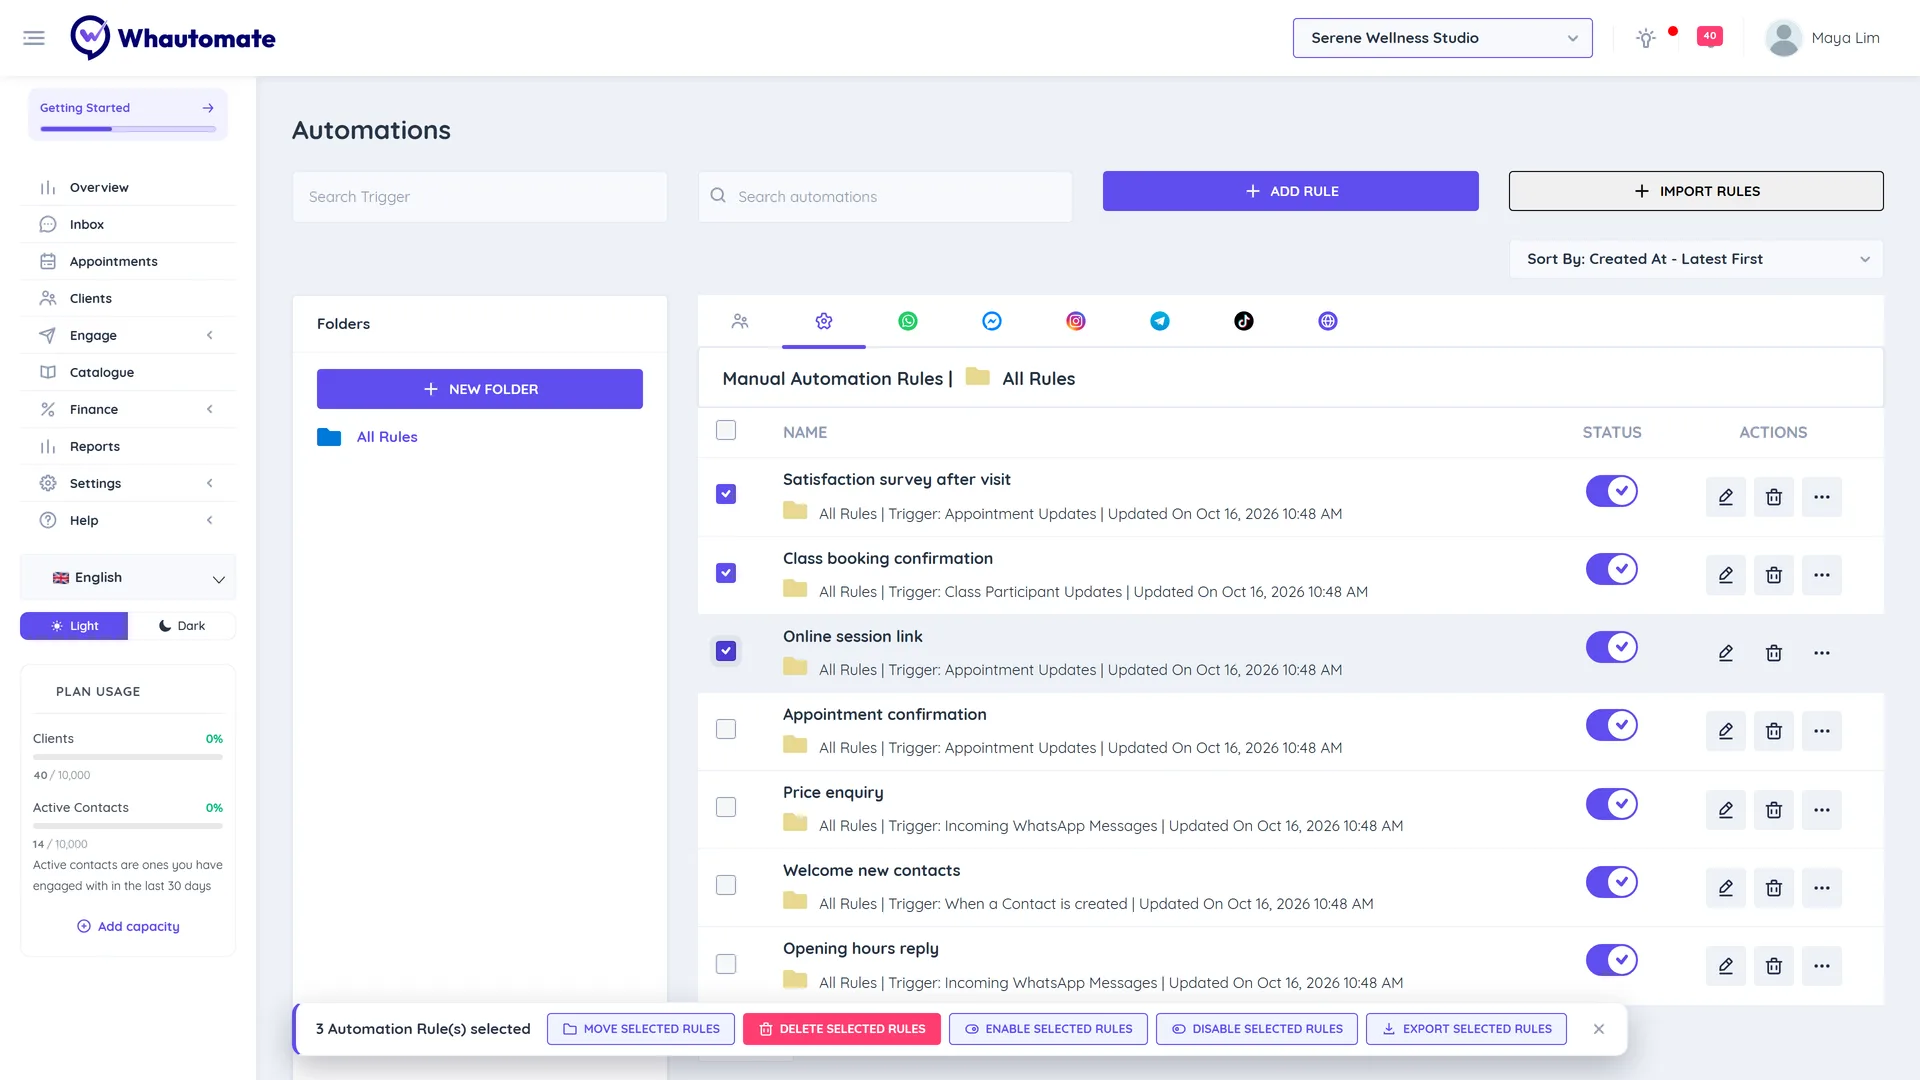Uncheck the Class booking confirmation checkbox
Screen dimensions: 1920x1080
[x=726, y=573]
